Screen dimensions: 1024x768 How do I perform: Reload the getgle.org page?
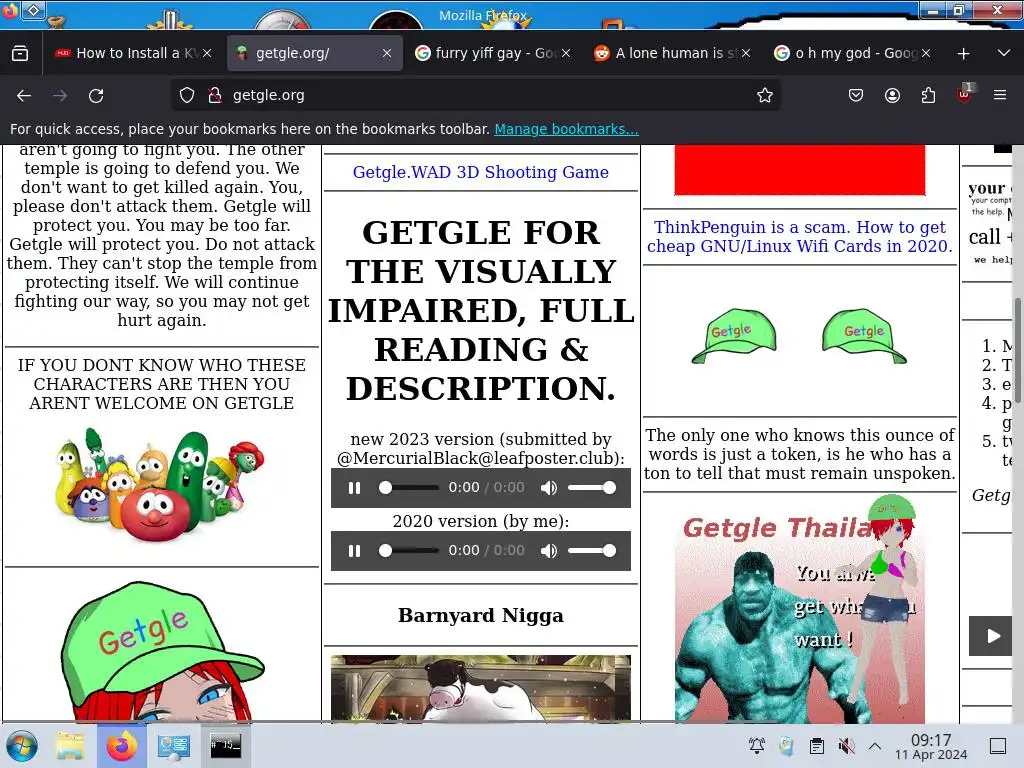coord(96,95)
